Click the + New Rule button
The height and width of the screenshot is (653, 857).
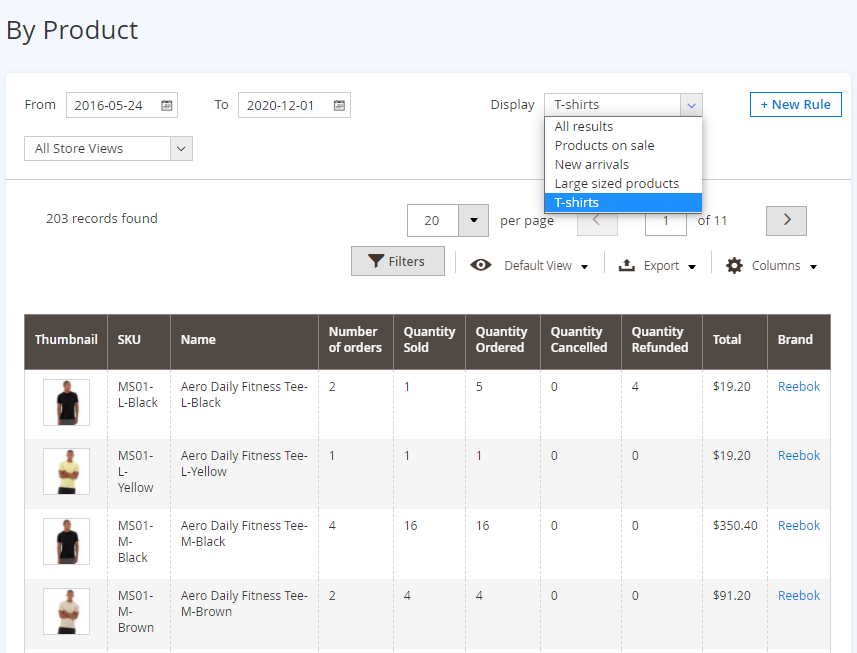pyautogui.click(x=795, y=104)
